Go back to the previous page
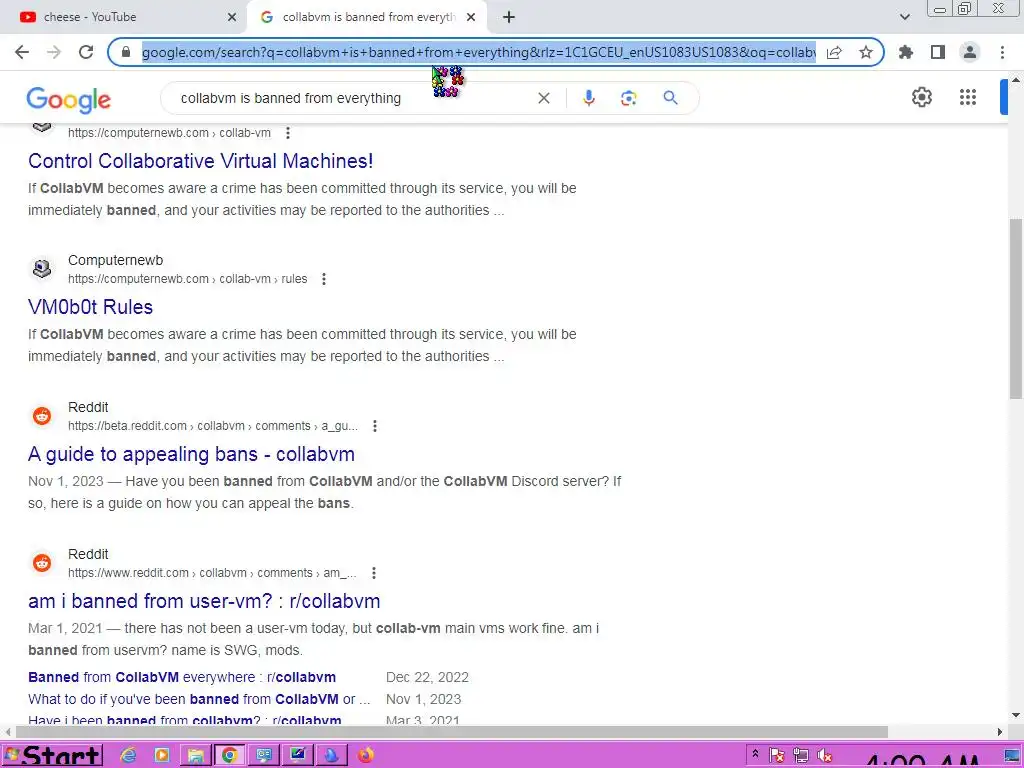The width and height of the screenshot is (1024, 768). pyautogui.click(x=22, y=52)
